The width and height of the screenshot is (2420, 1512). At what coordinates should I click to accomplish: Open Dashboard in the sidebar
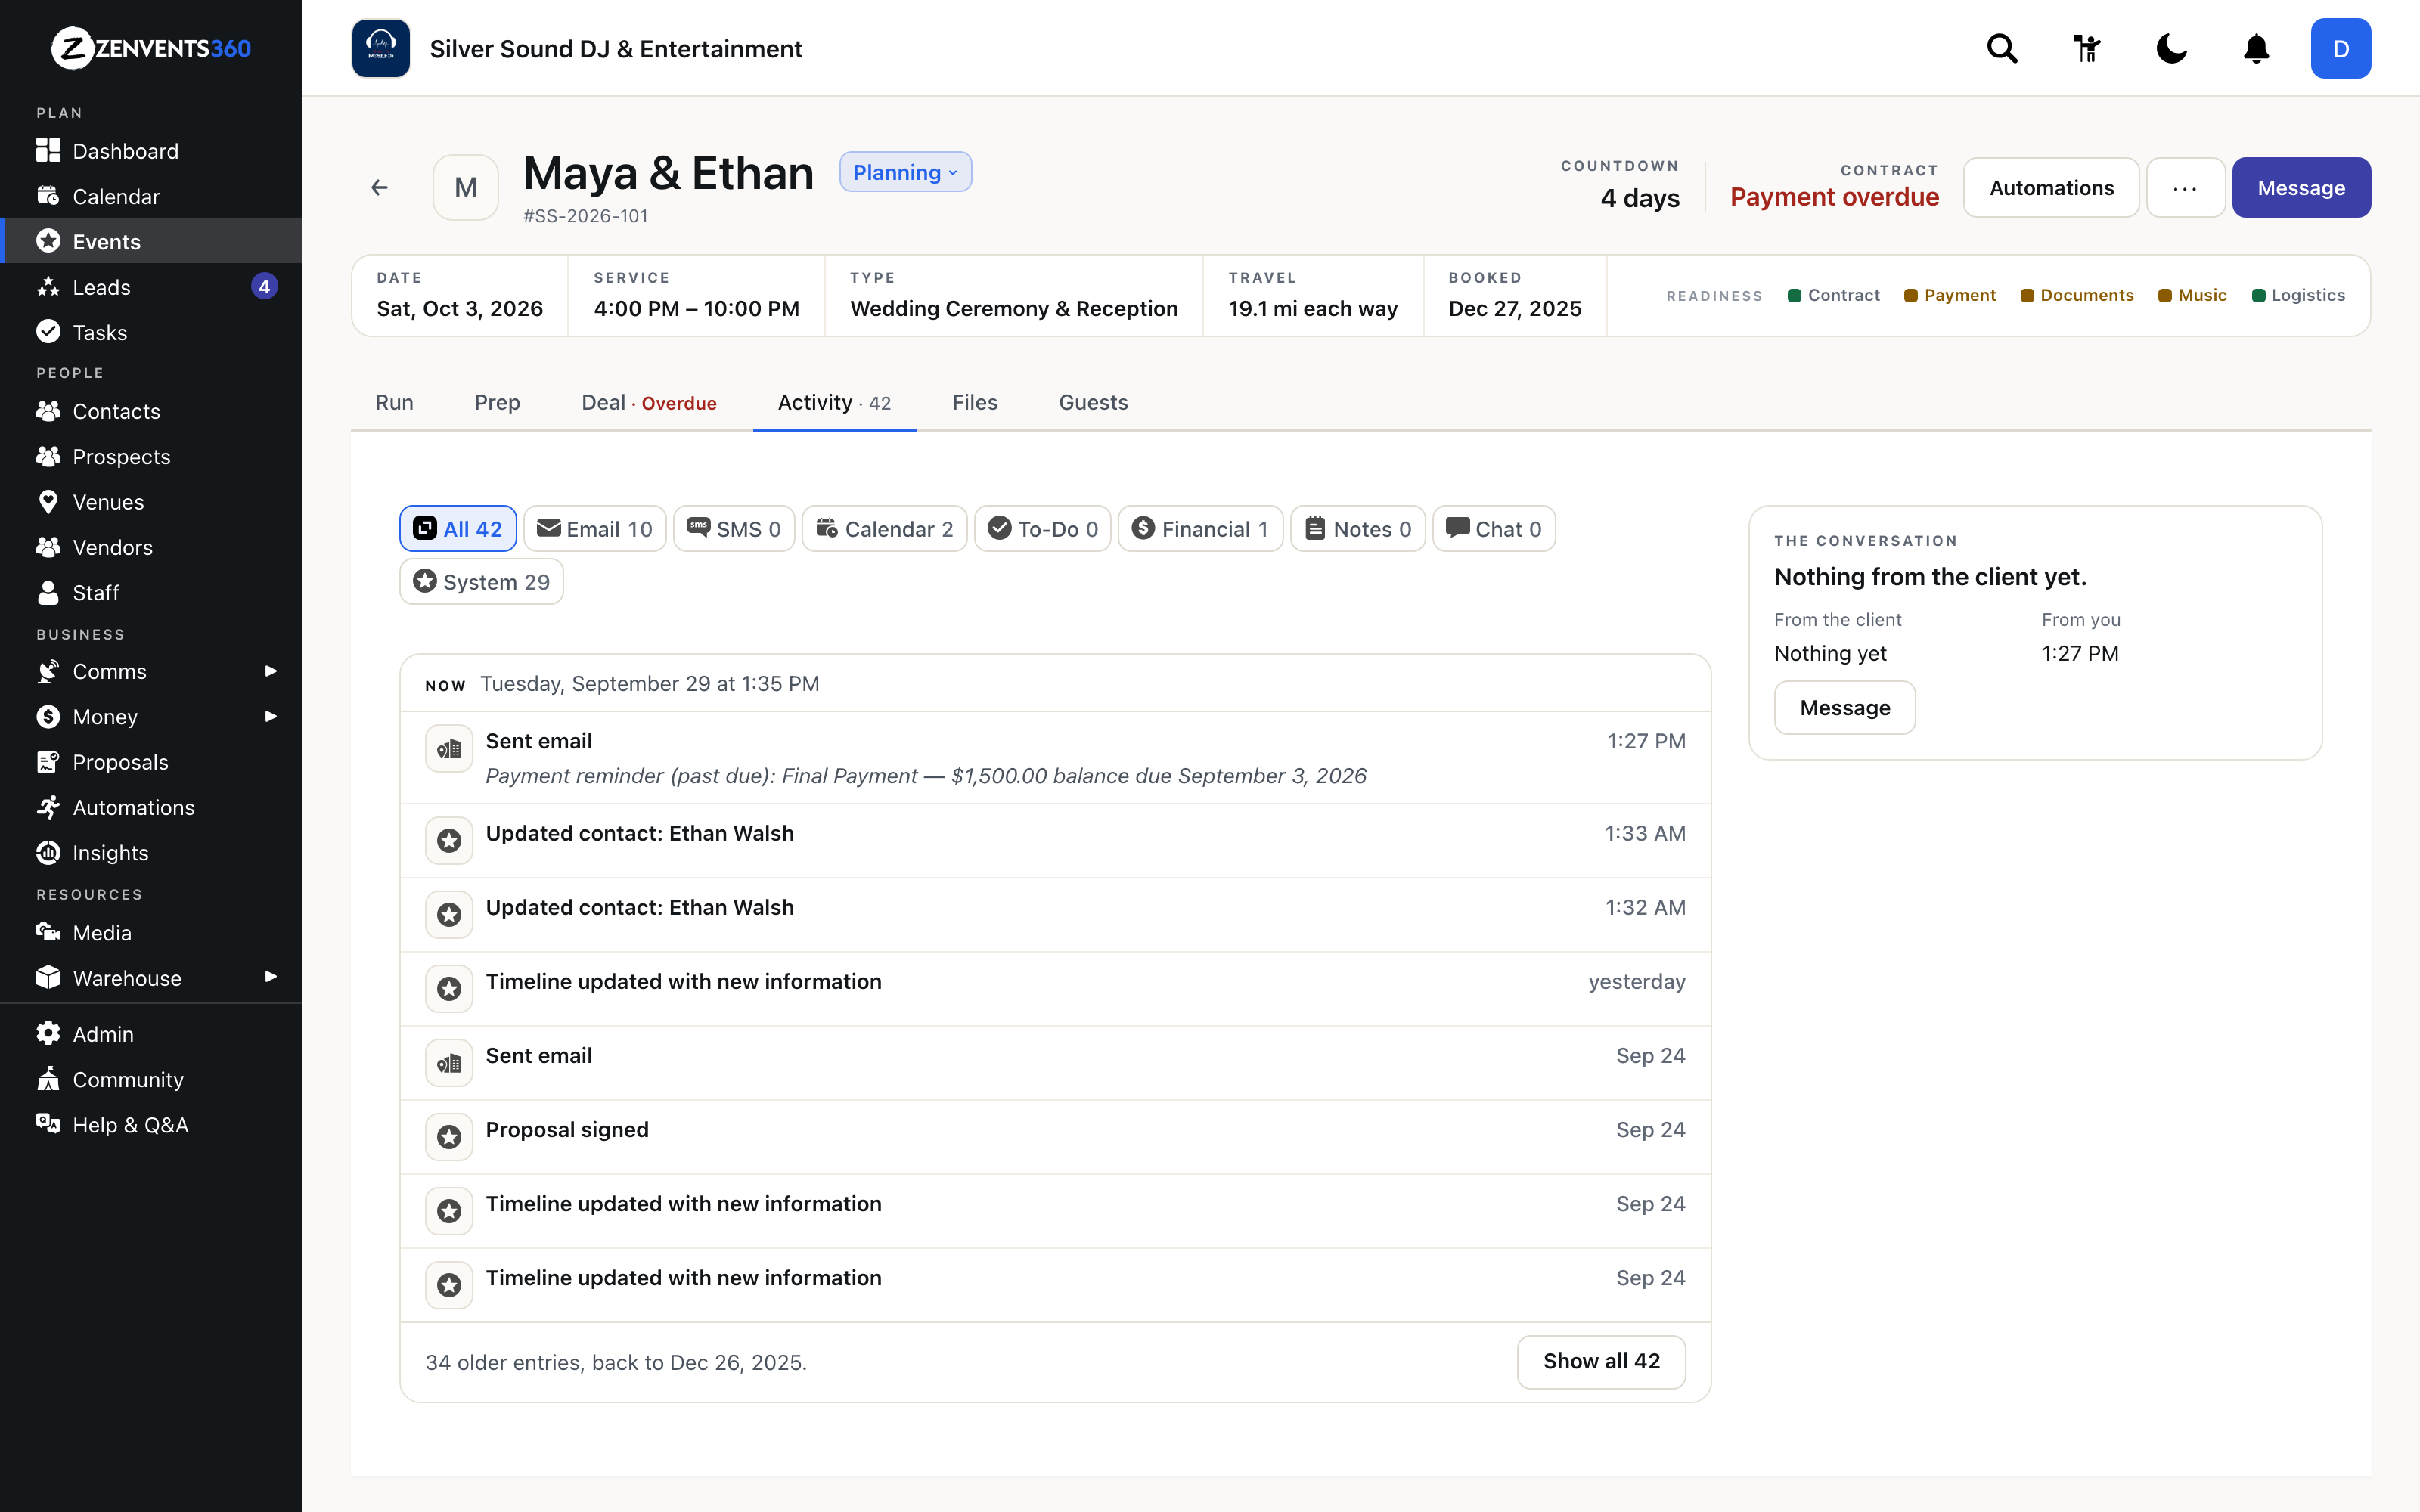tap(151, 151)
